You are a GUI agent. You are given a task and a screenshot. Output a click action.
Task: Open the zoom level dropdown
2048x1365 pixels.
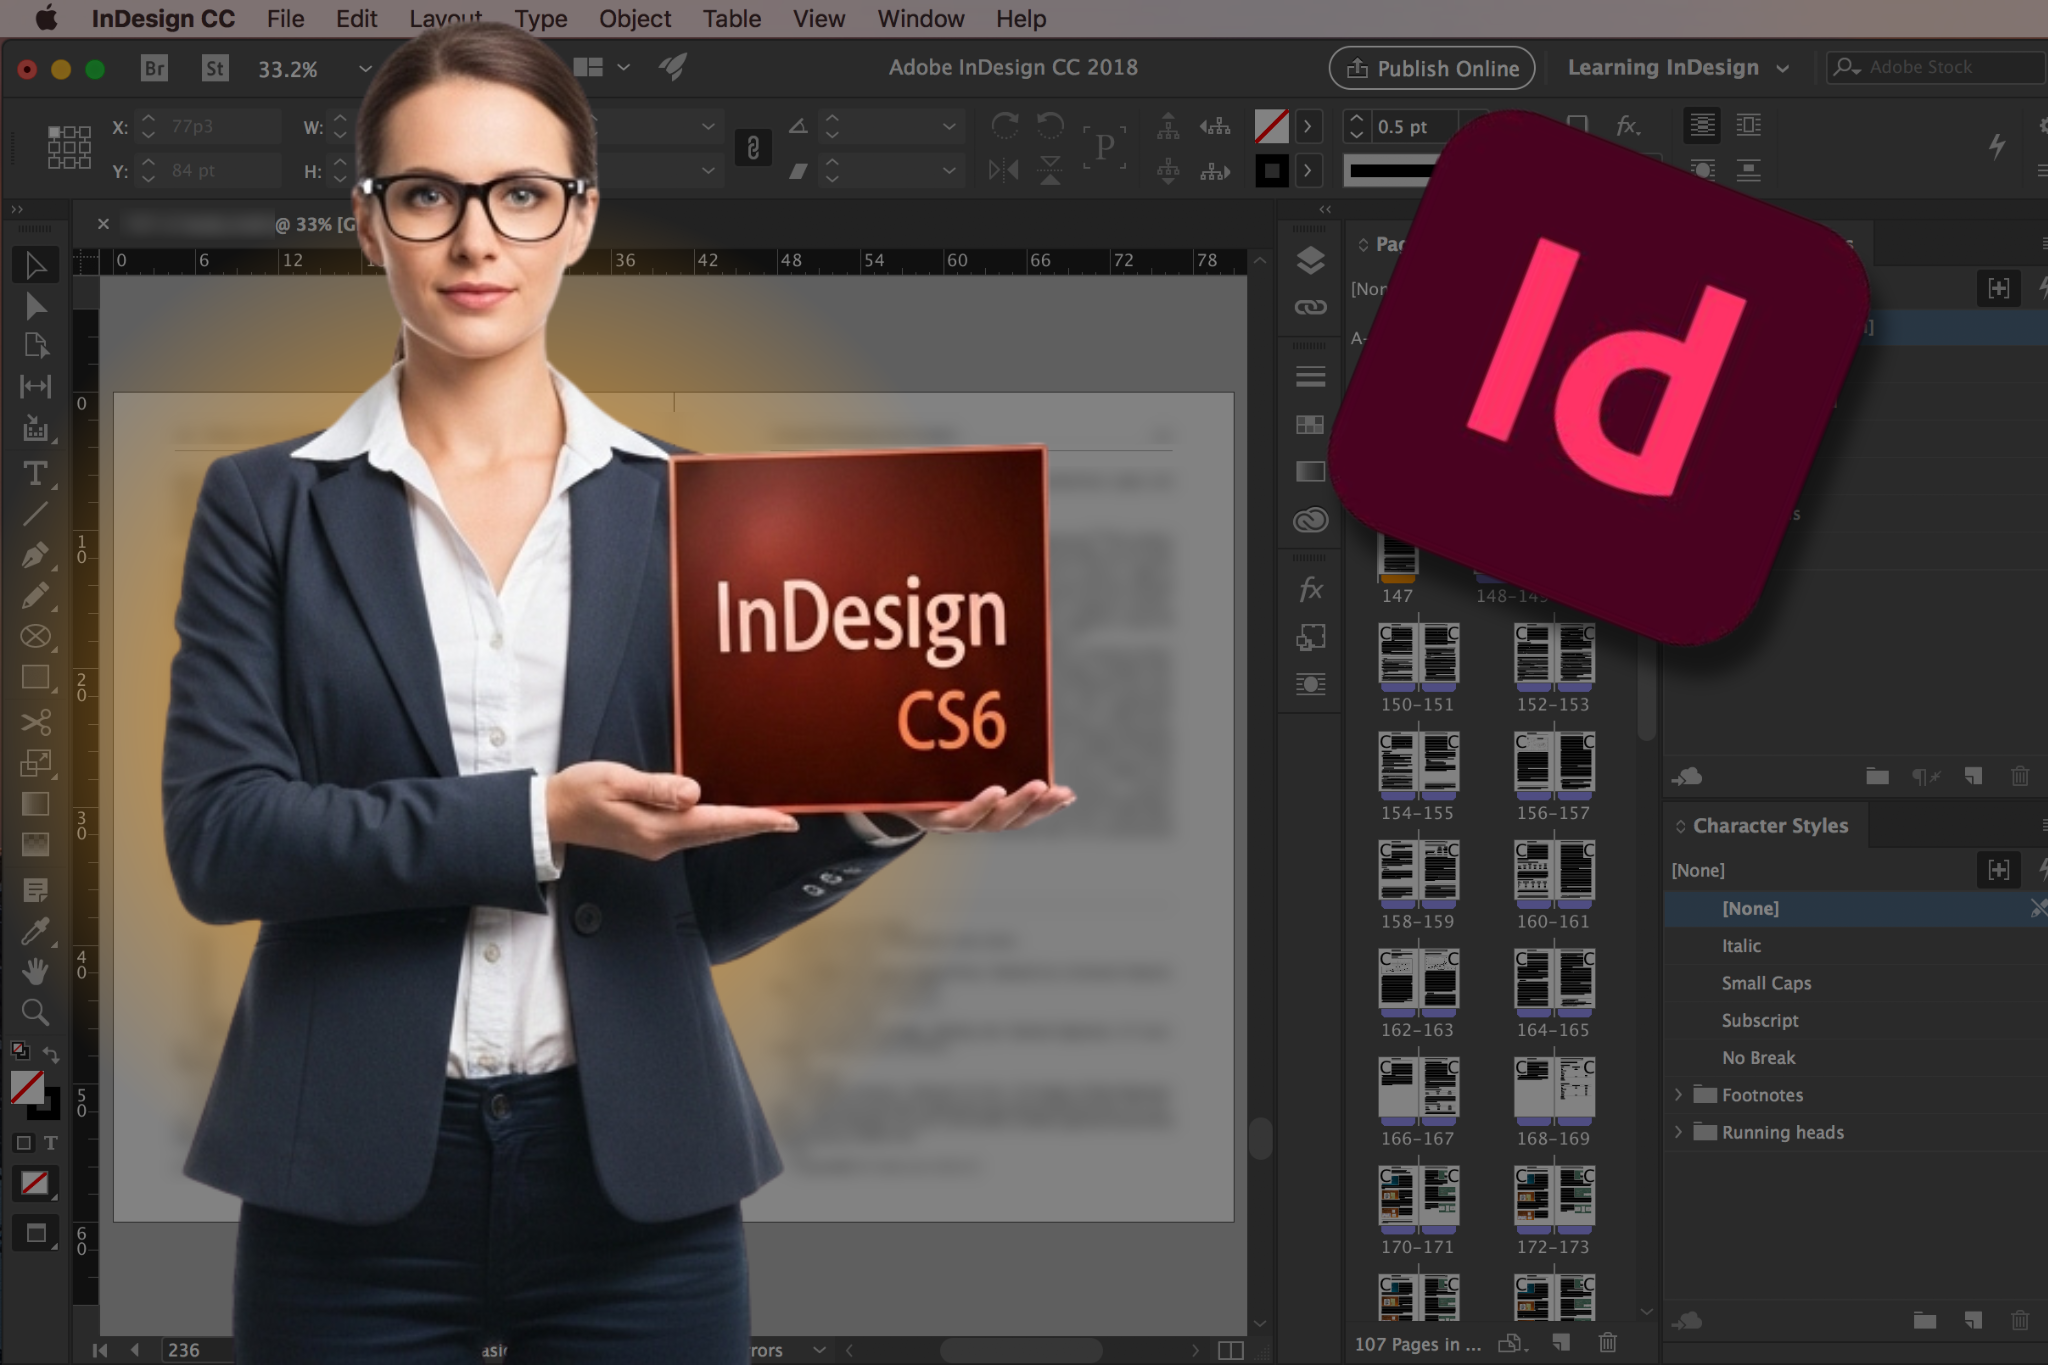tap(365, 69)
